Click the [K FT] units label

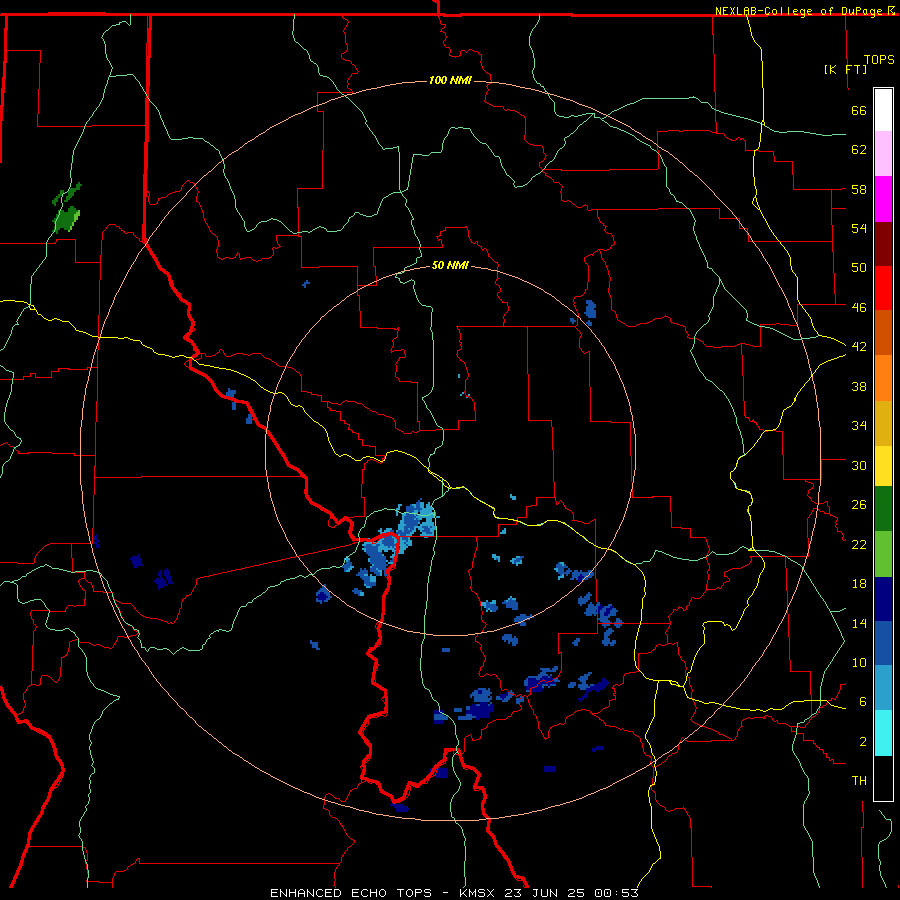pos(845,69)
